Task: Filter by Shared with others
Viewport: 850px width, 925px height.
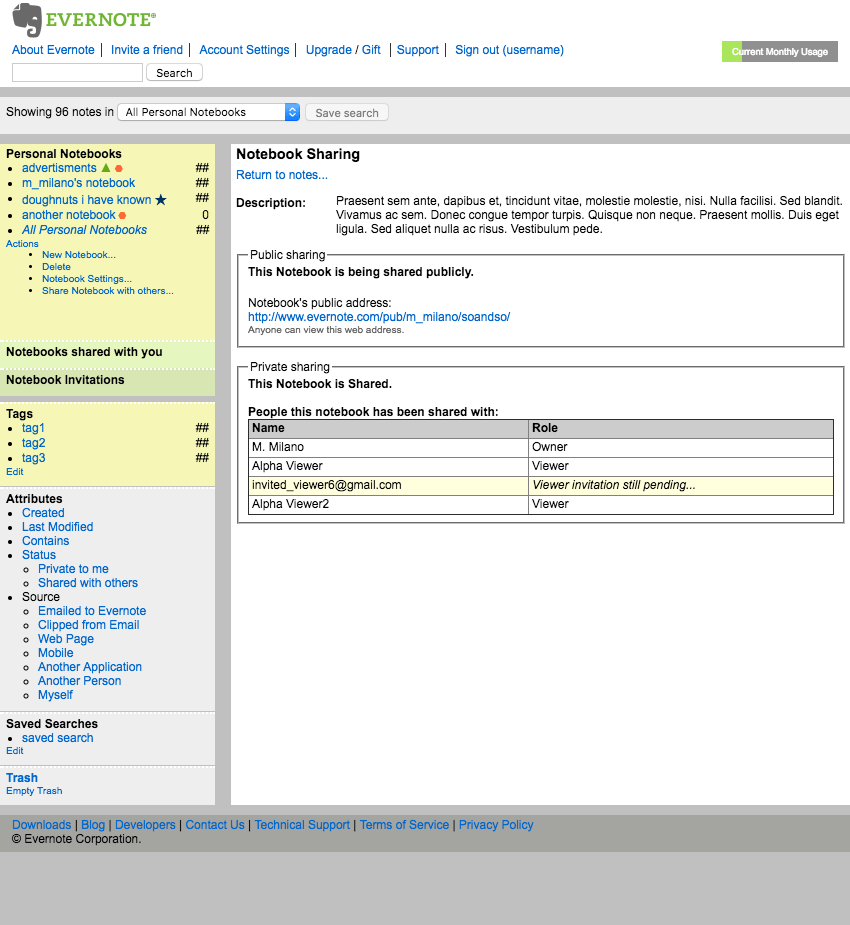Action: 88,583
